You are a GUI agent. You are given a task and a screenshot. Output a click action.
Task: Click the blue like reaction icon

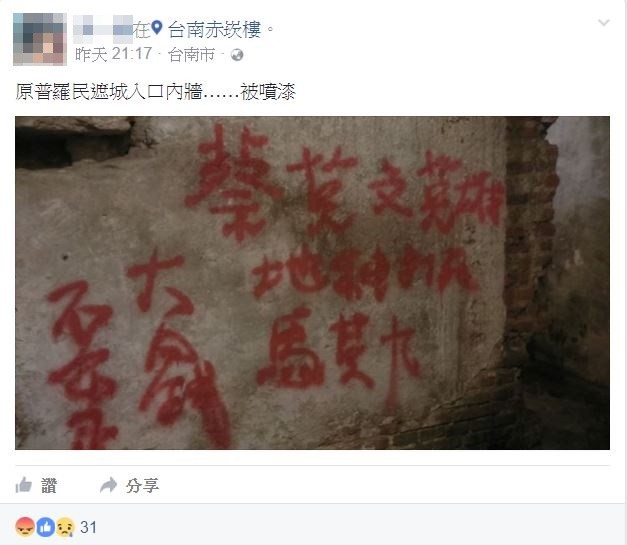pos(46,527)
